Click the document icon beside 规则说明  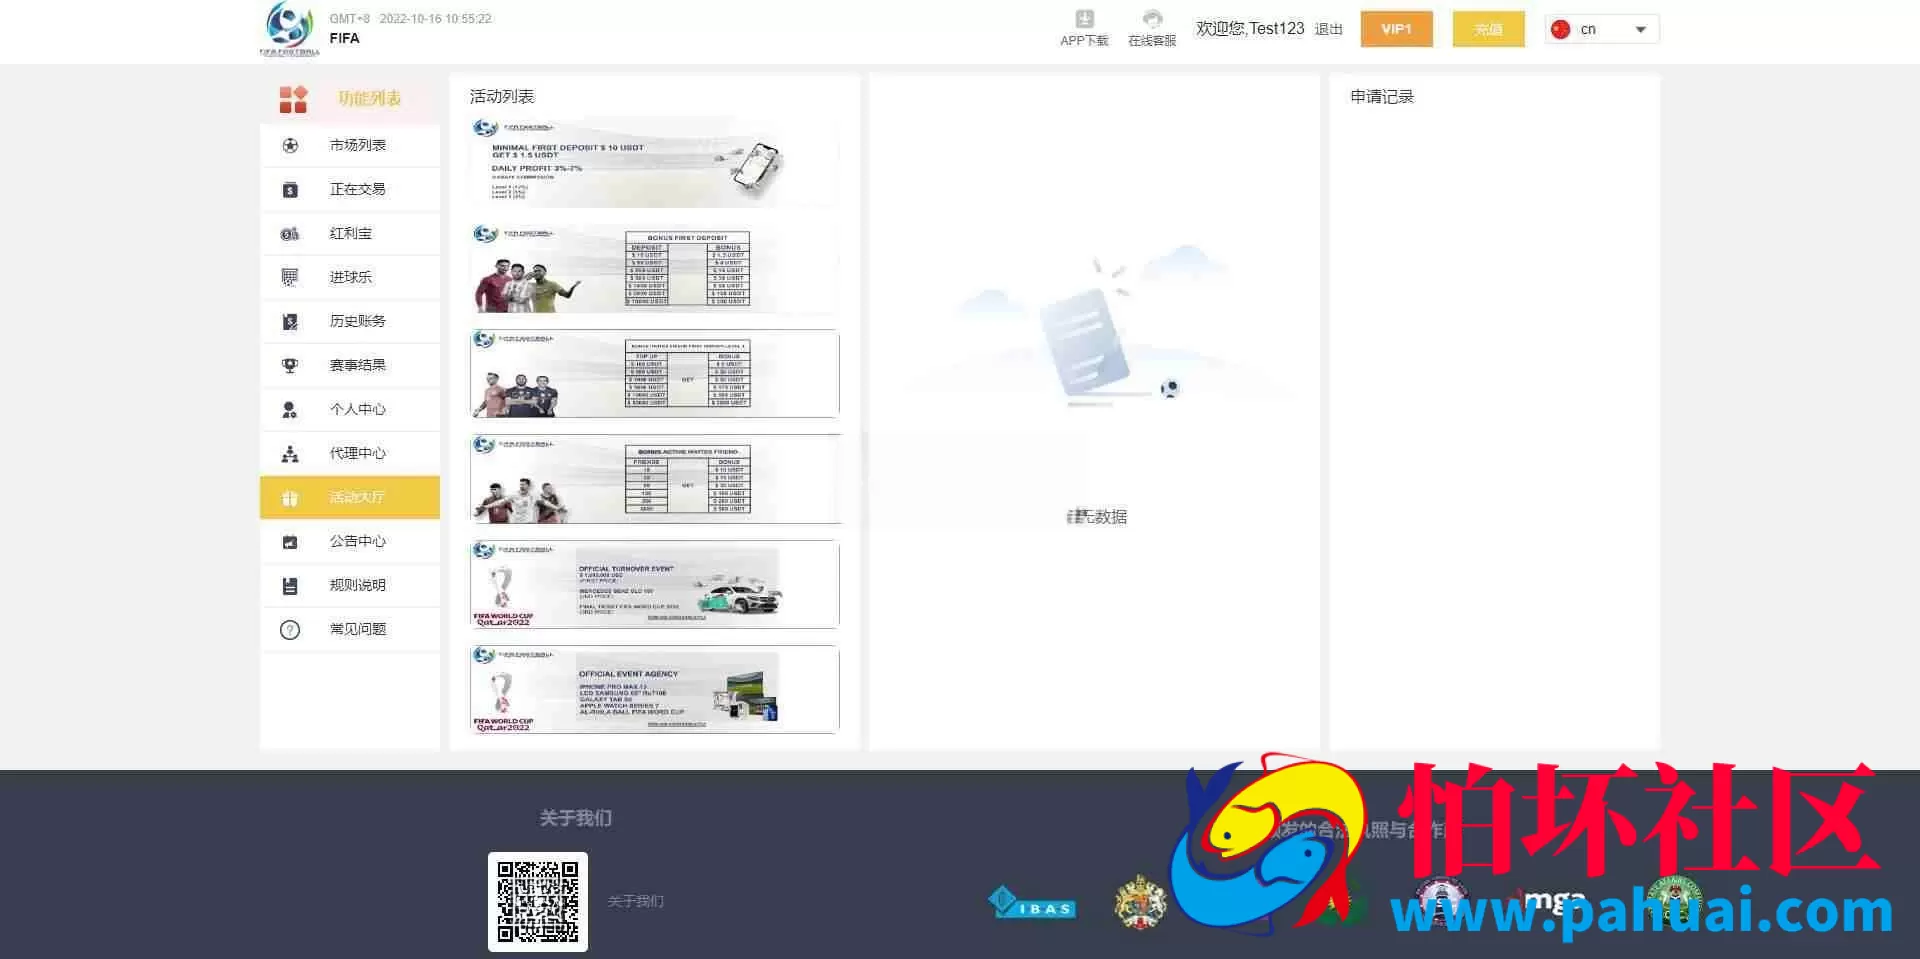[290, 586]
